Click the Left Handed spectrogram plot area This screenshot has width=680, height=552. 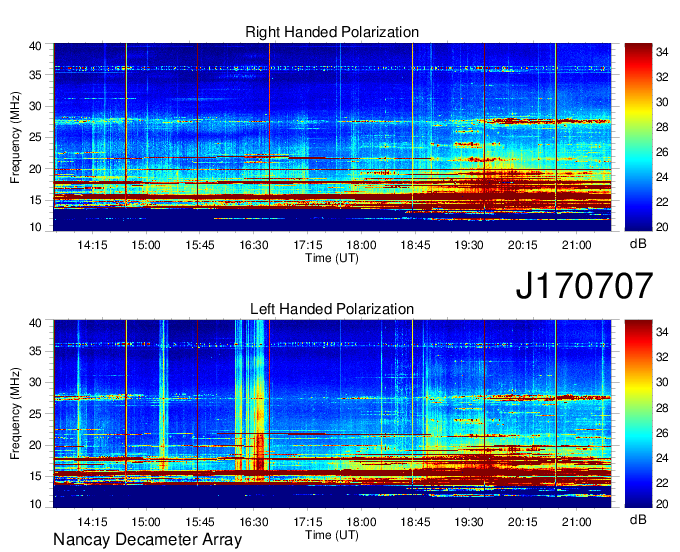(332, 414)
